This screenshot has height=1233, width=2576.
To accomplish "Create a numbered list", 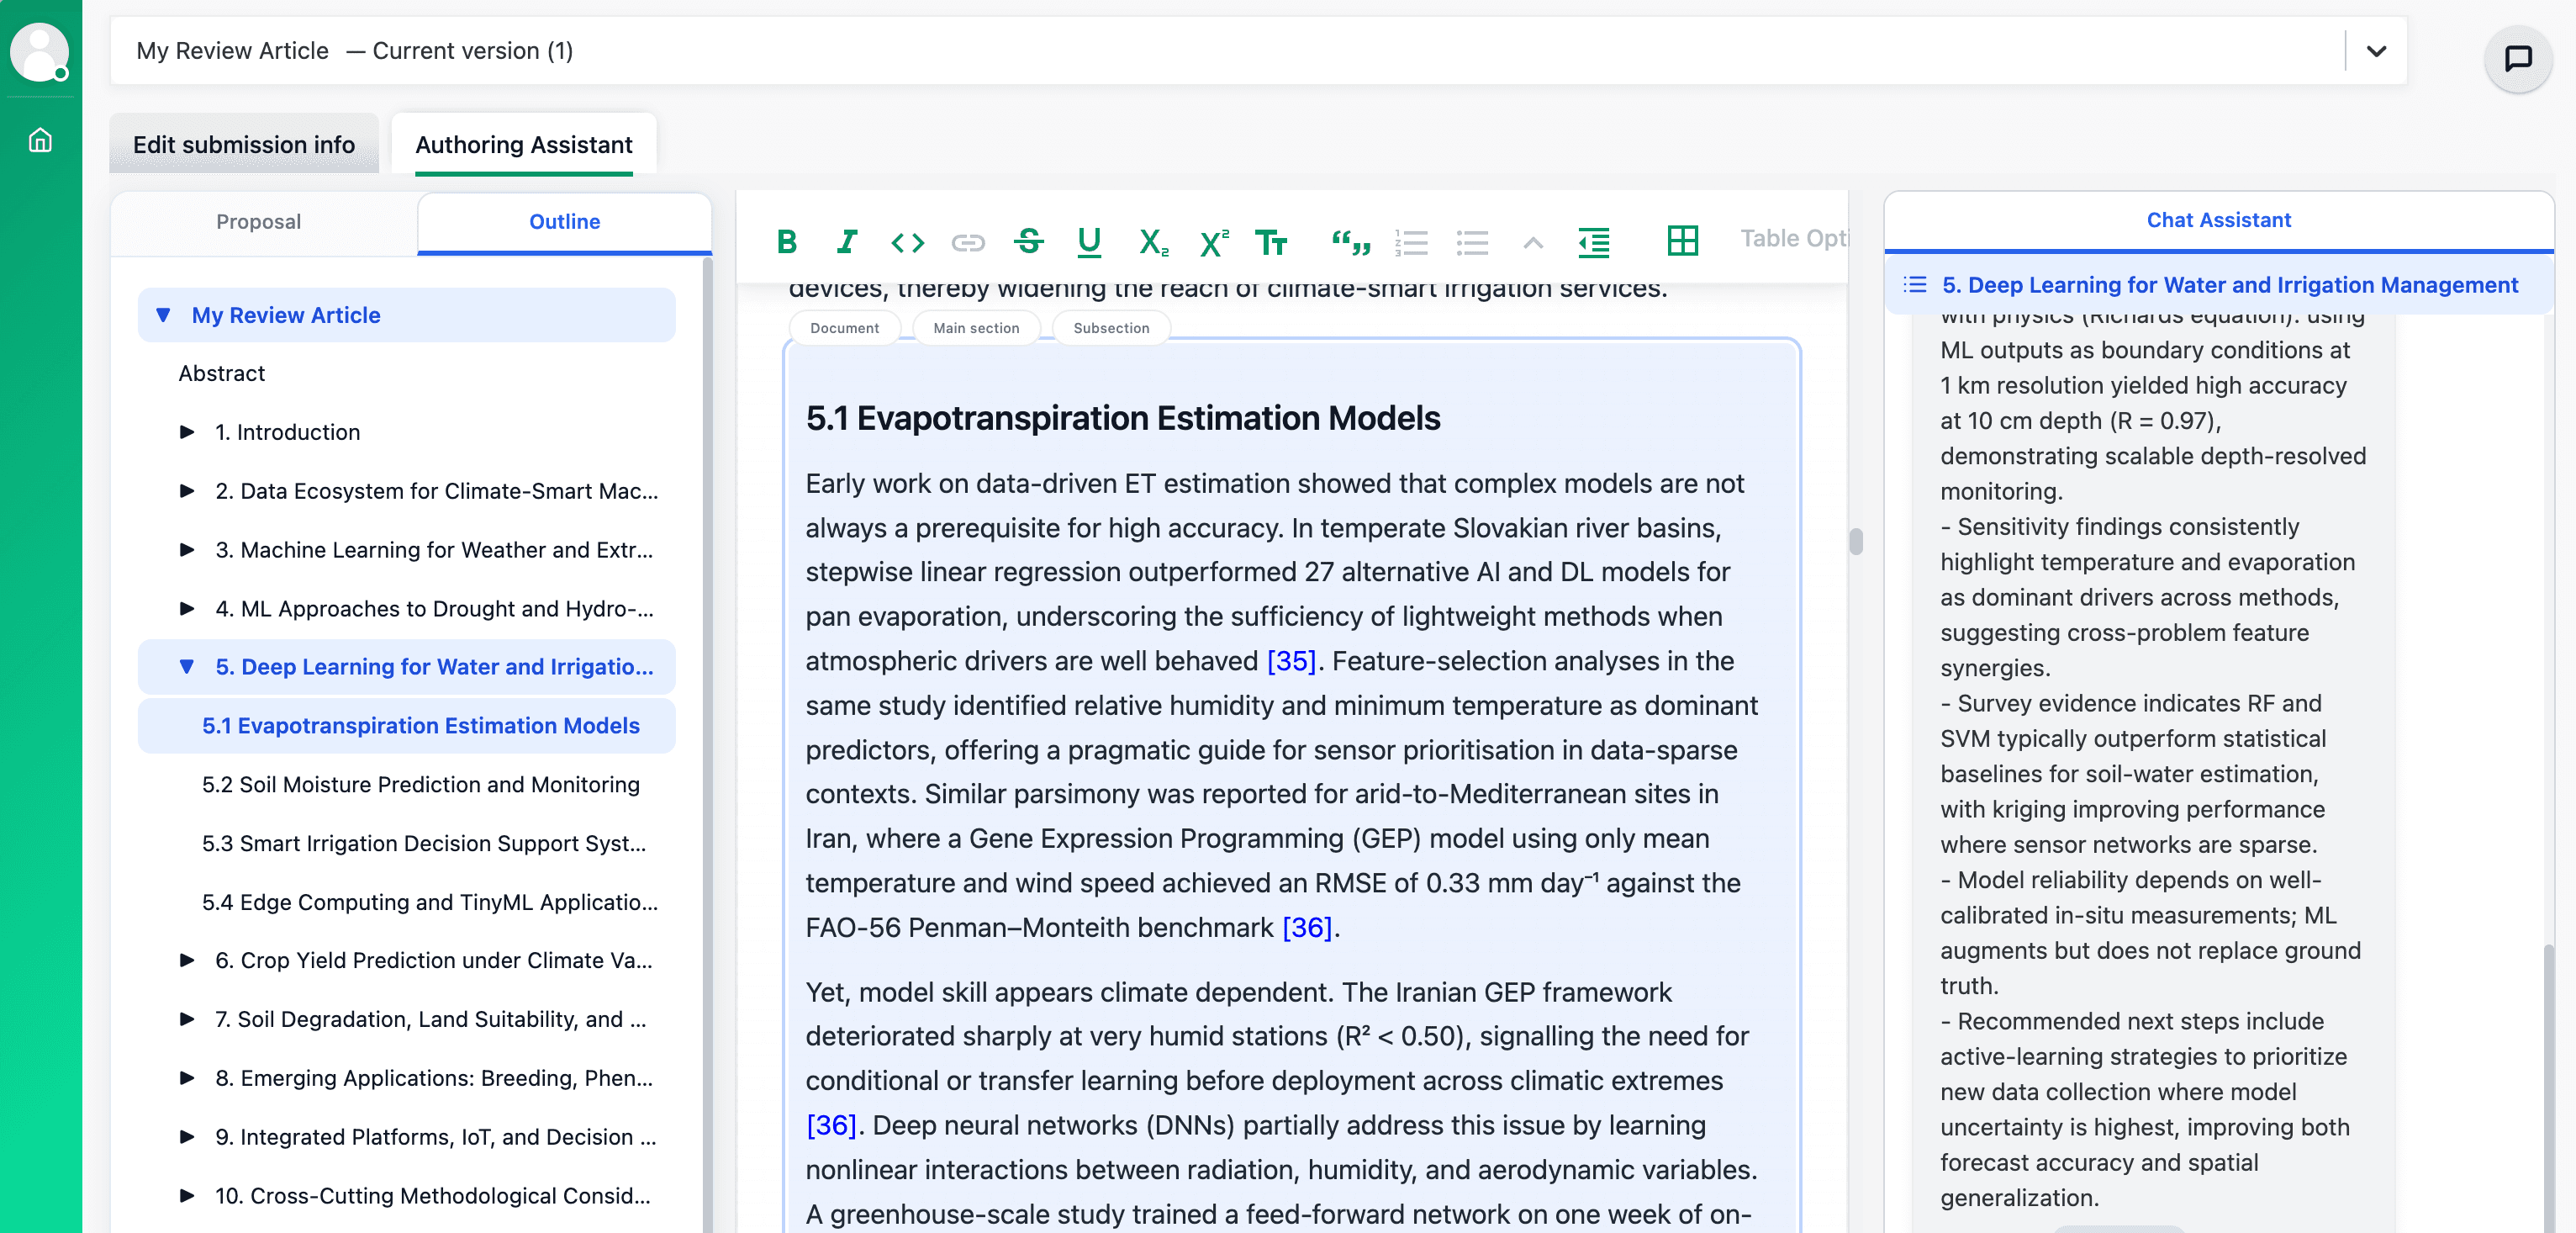I will [1412, 241].
